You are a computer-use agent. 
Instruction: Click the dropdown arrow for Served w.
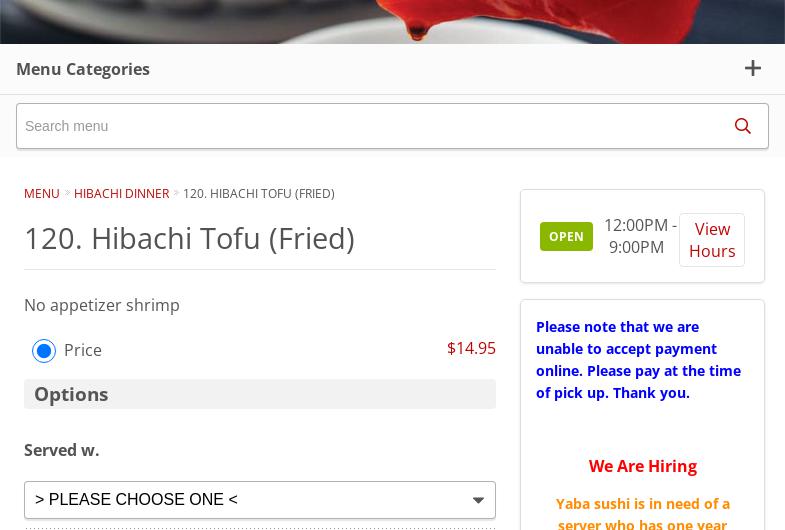tap(478, 500)
